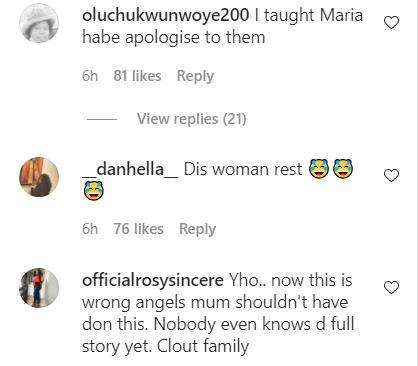Reply to the comment with 81 likes
Screen dimensions: 418x366
pyautogui.click(x=195, y=76)
